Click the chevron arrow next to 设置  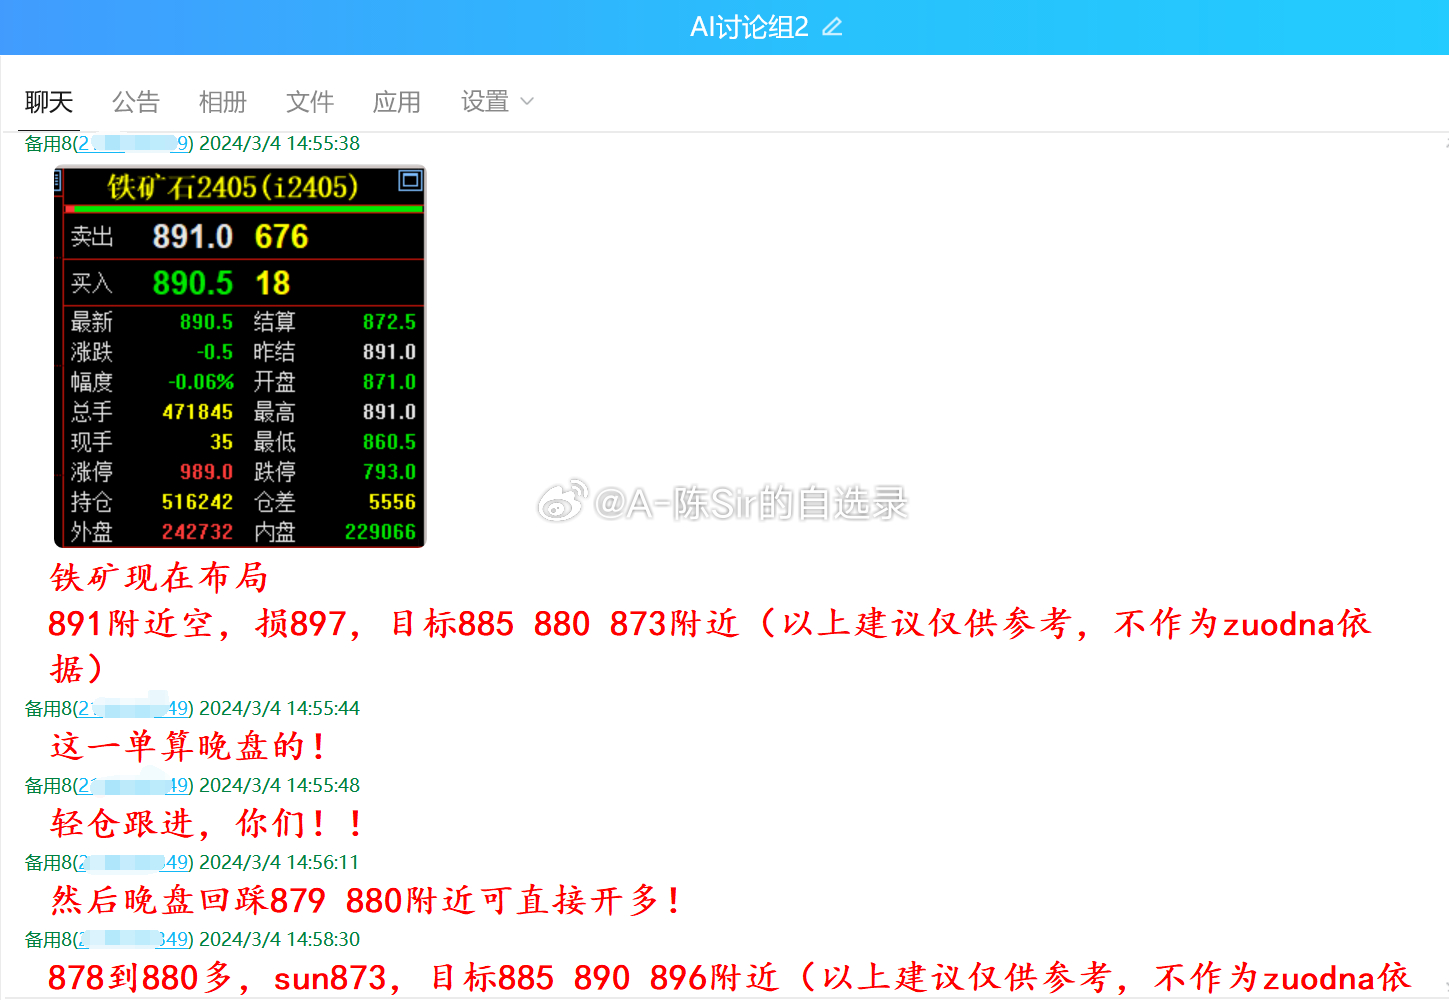527,102
